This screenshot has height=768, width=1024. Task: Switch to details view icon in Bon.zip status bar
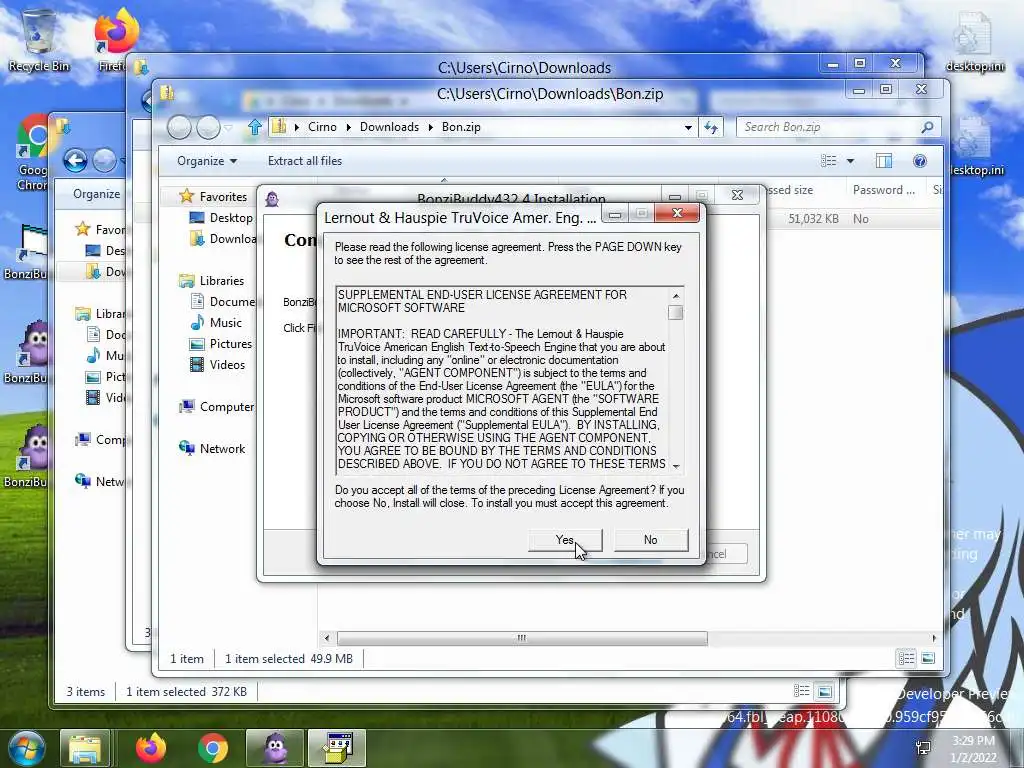coord(906,658)
